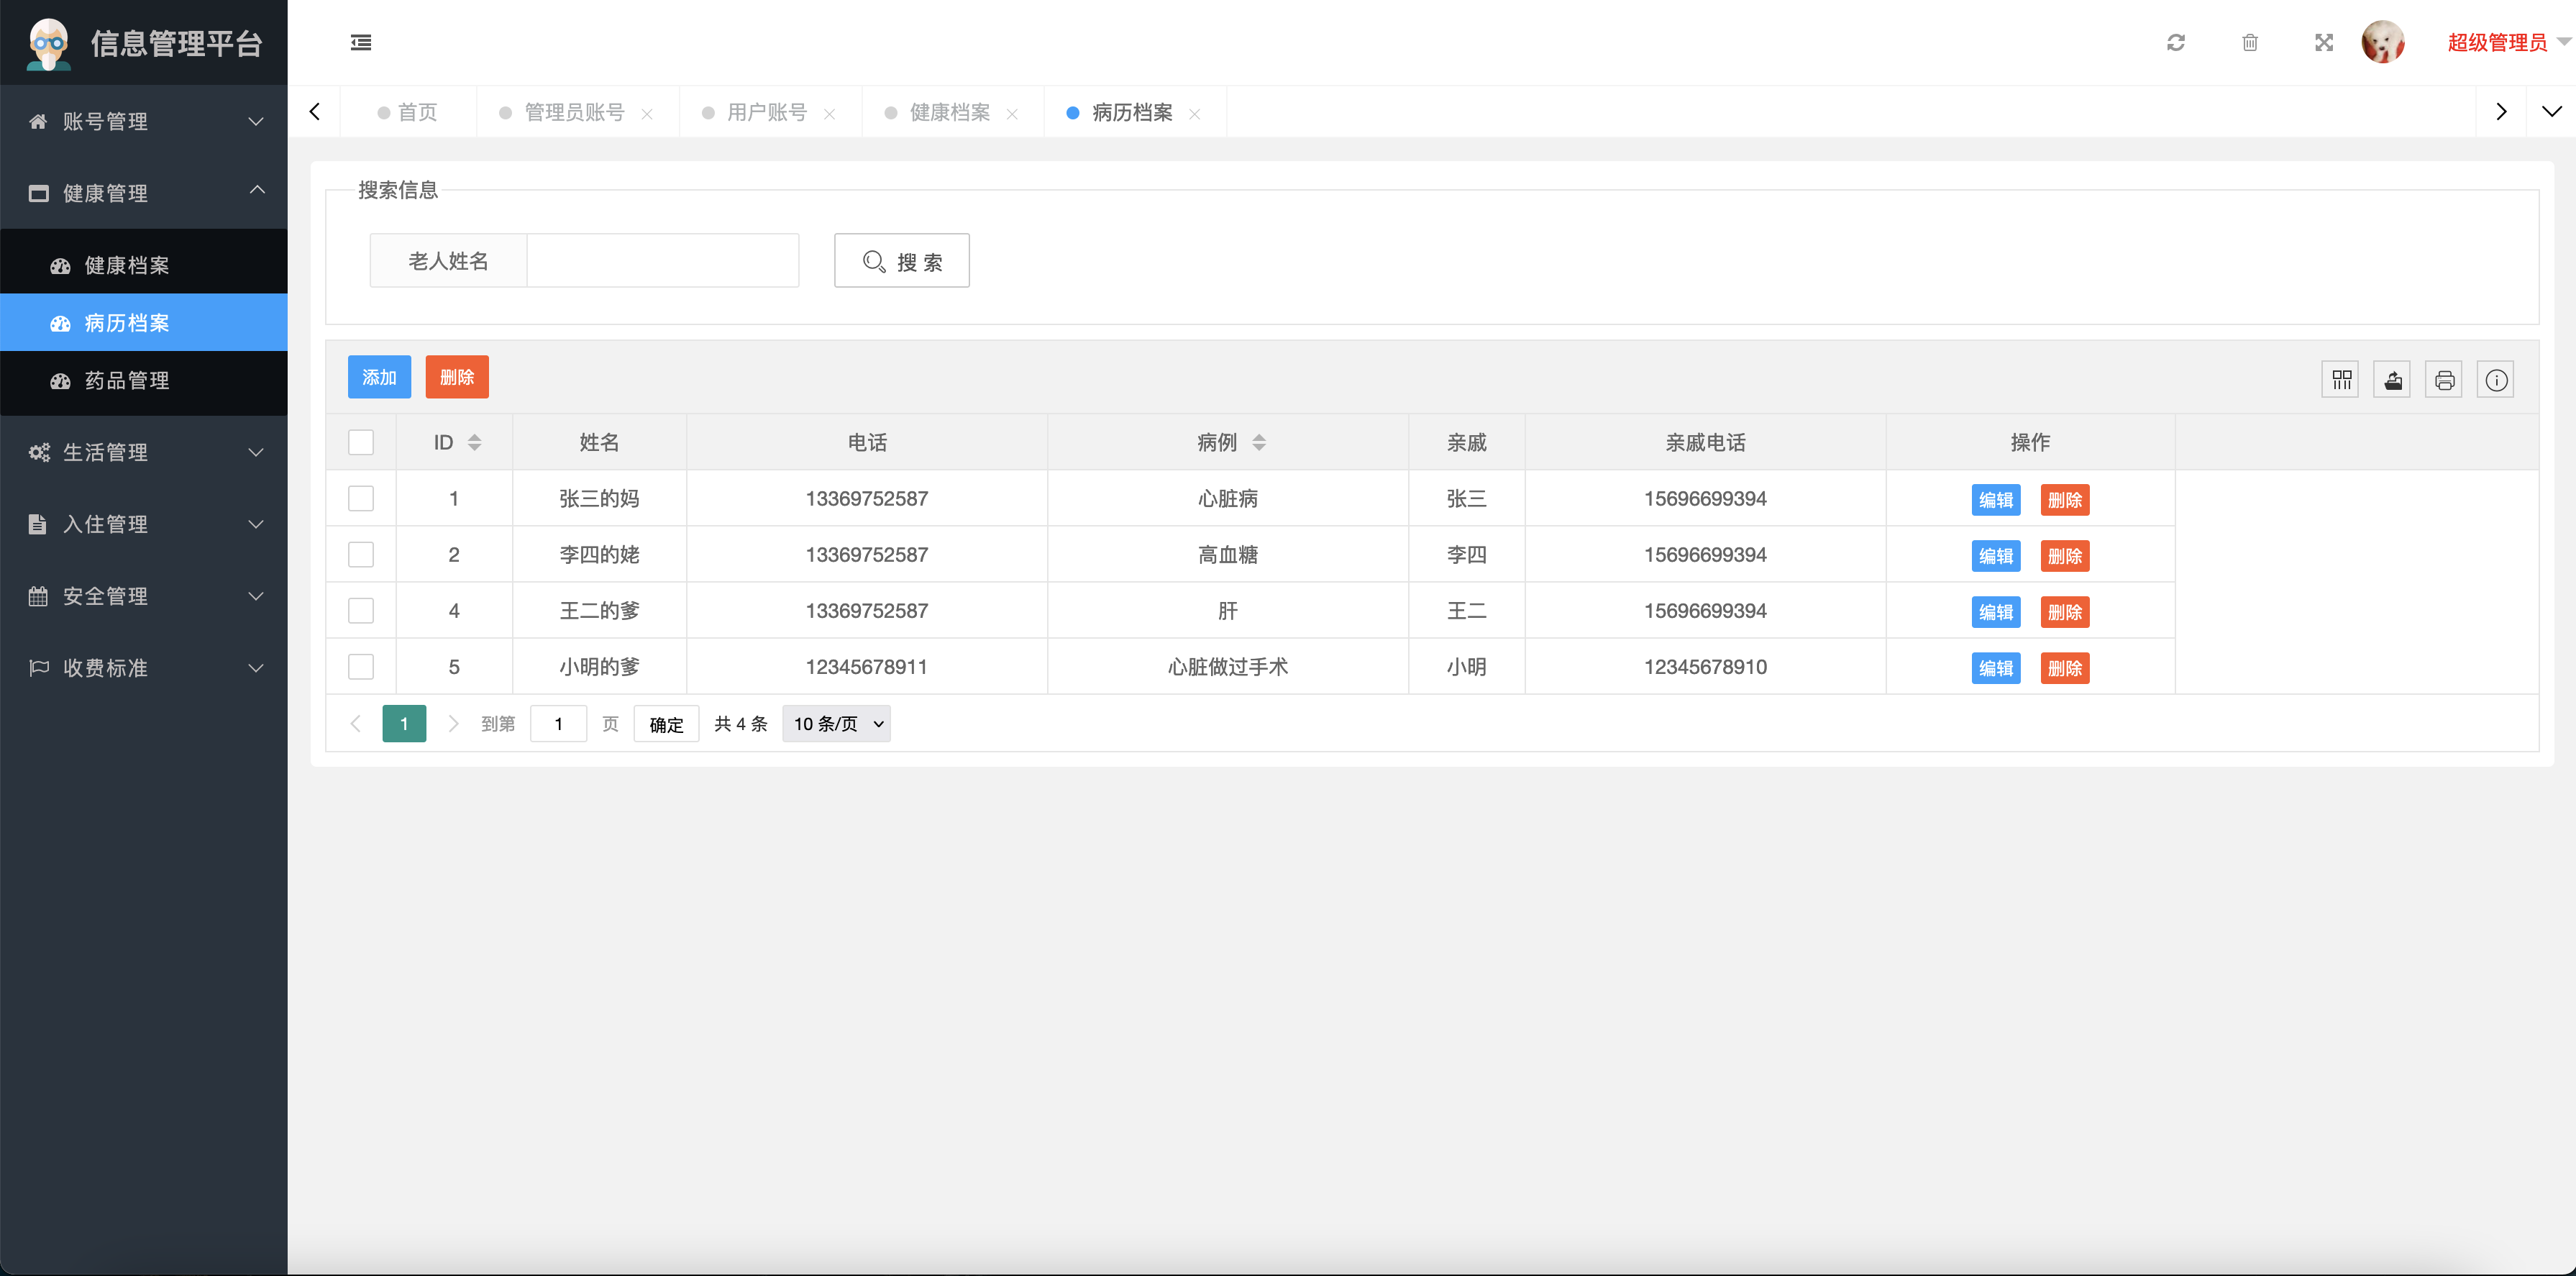Image resolution: width=2576 pixels, height=1276 pixels.
Task: Click the print table icon
Action: (2444, 380)
